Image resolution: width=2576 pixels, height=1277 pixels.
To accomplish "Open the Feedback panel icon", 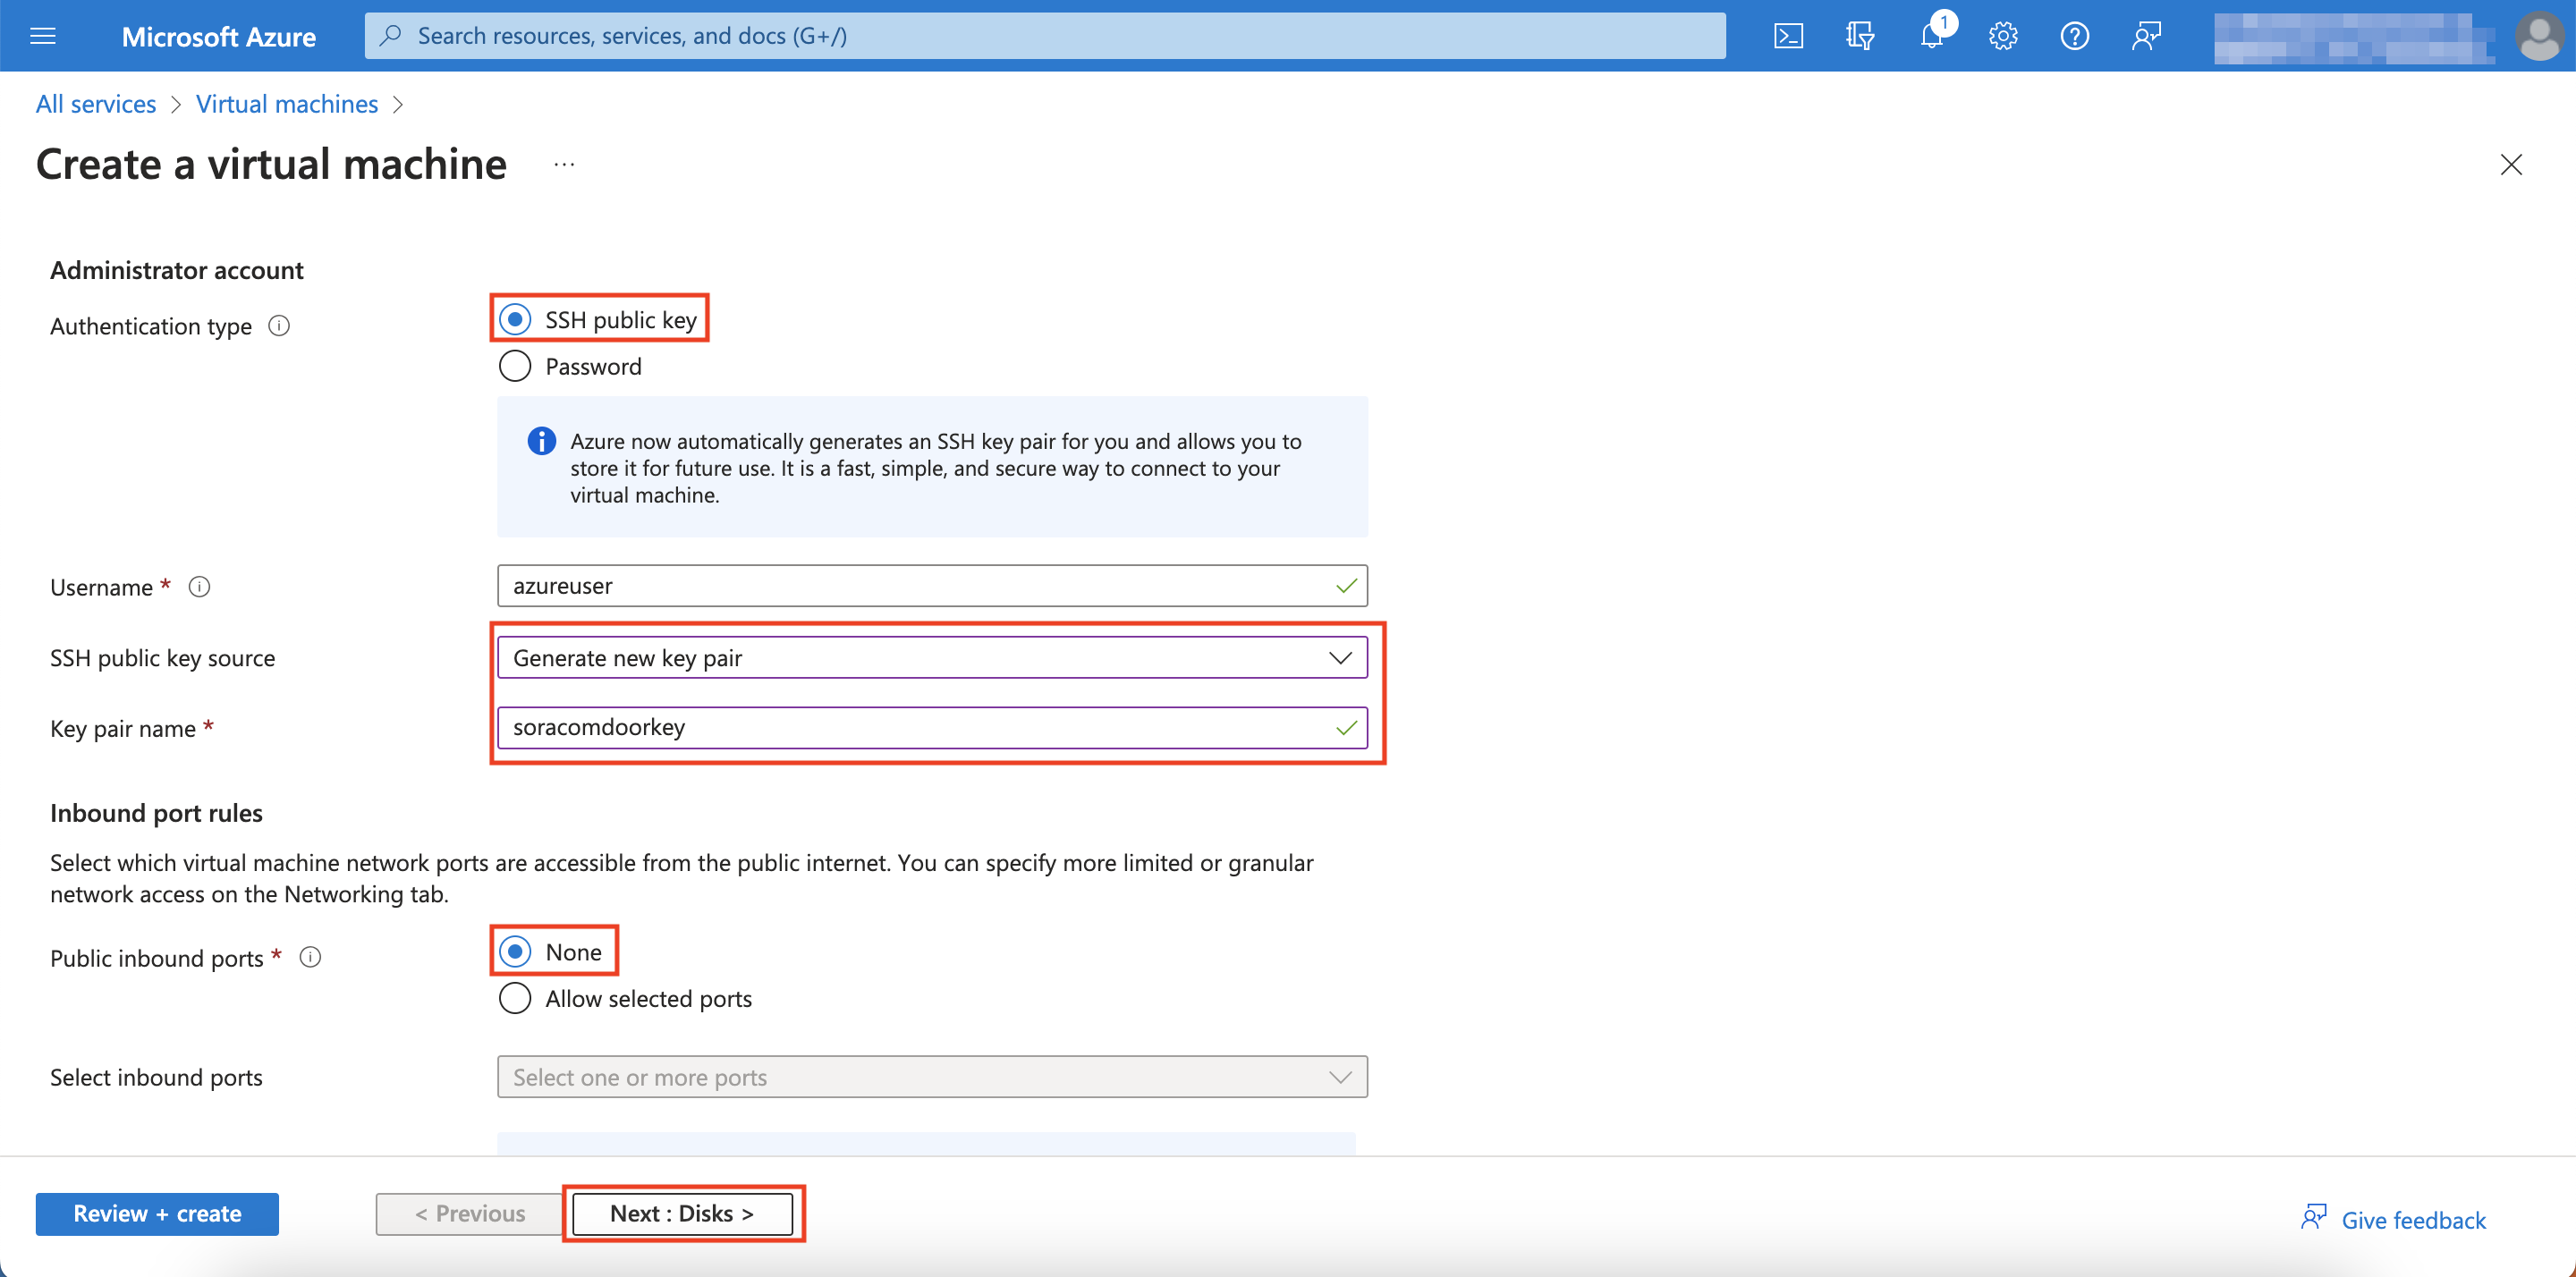I will [2146, 35].
